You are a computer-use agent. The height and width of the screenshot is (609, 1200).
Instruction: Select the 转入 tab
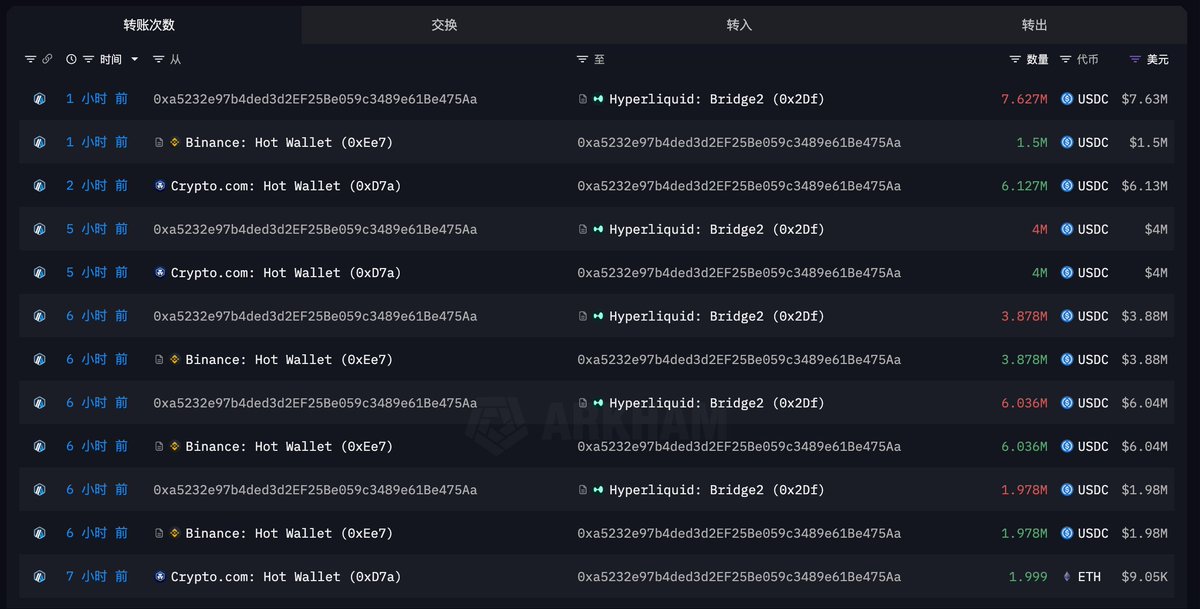click(x=739, y=25)
